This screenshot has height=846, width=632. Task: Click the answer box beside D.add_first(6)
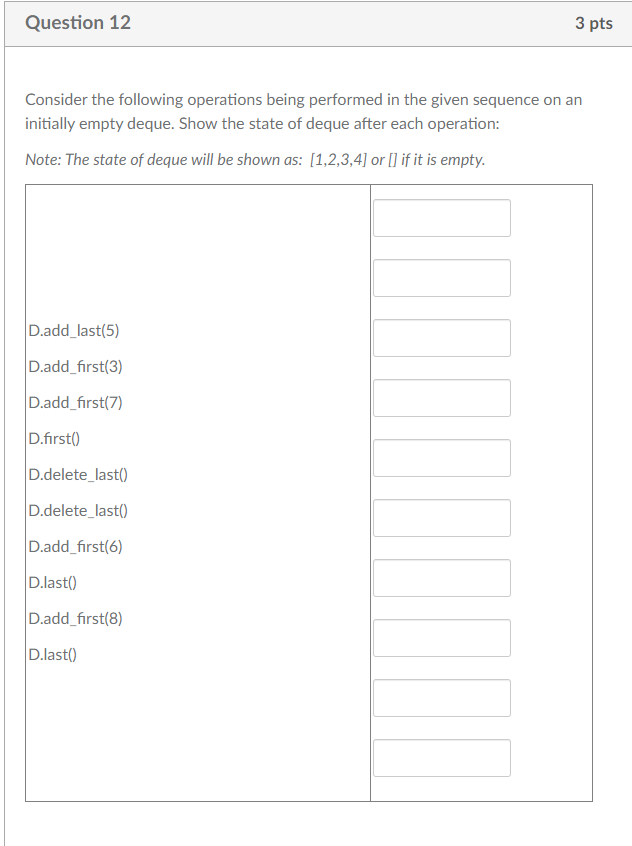(x=441, y=578)
